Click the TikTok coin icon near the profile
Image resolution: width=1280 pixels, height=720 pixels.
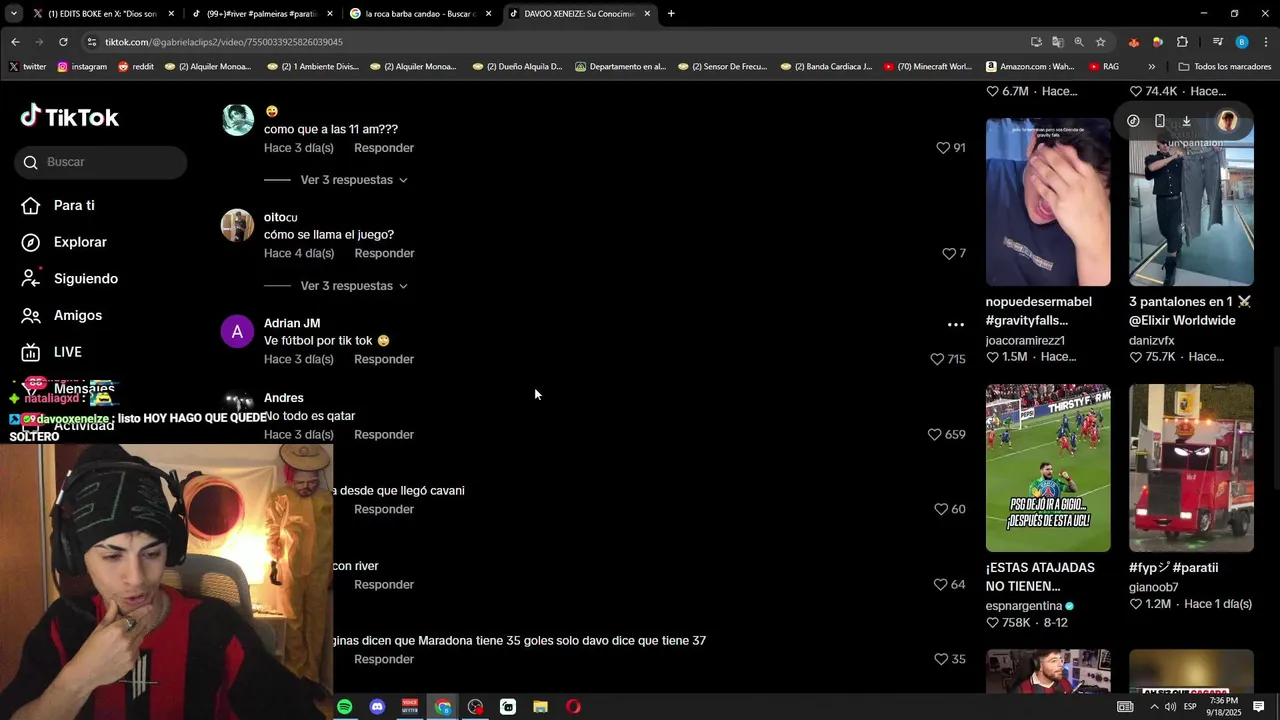(1133, 121)
